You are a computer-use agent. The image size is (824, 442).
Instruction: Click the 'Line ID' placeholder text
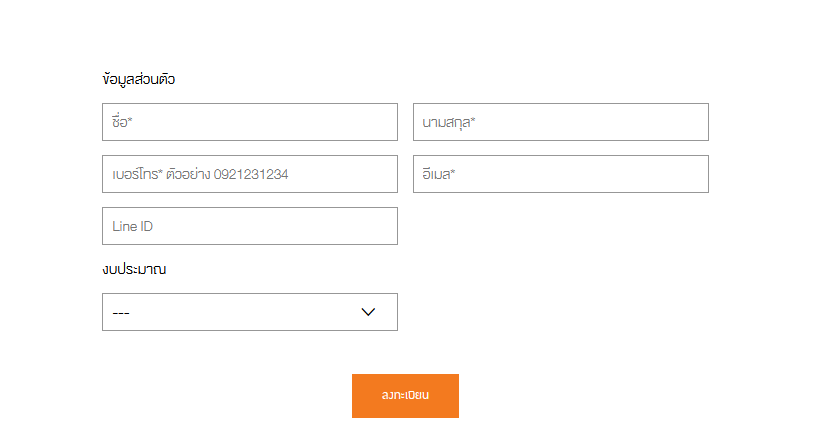pyautogui.click(x=132, y=227)
